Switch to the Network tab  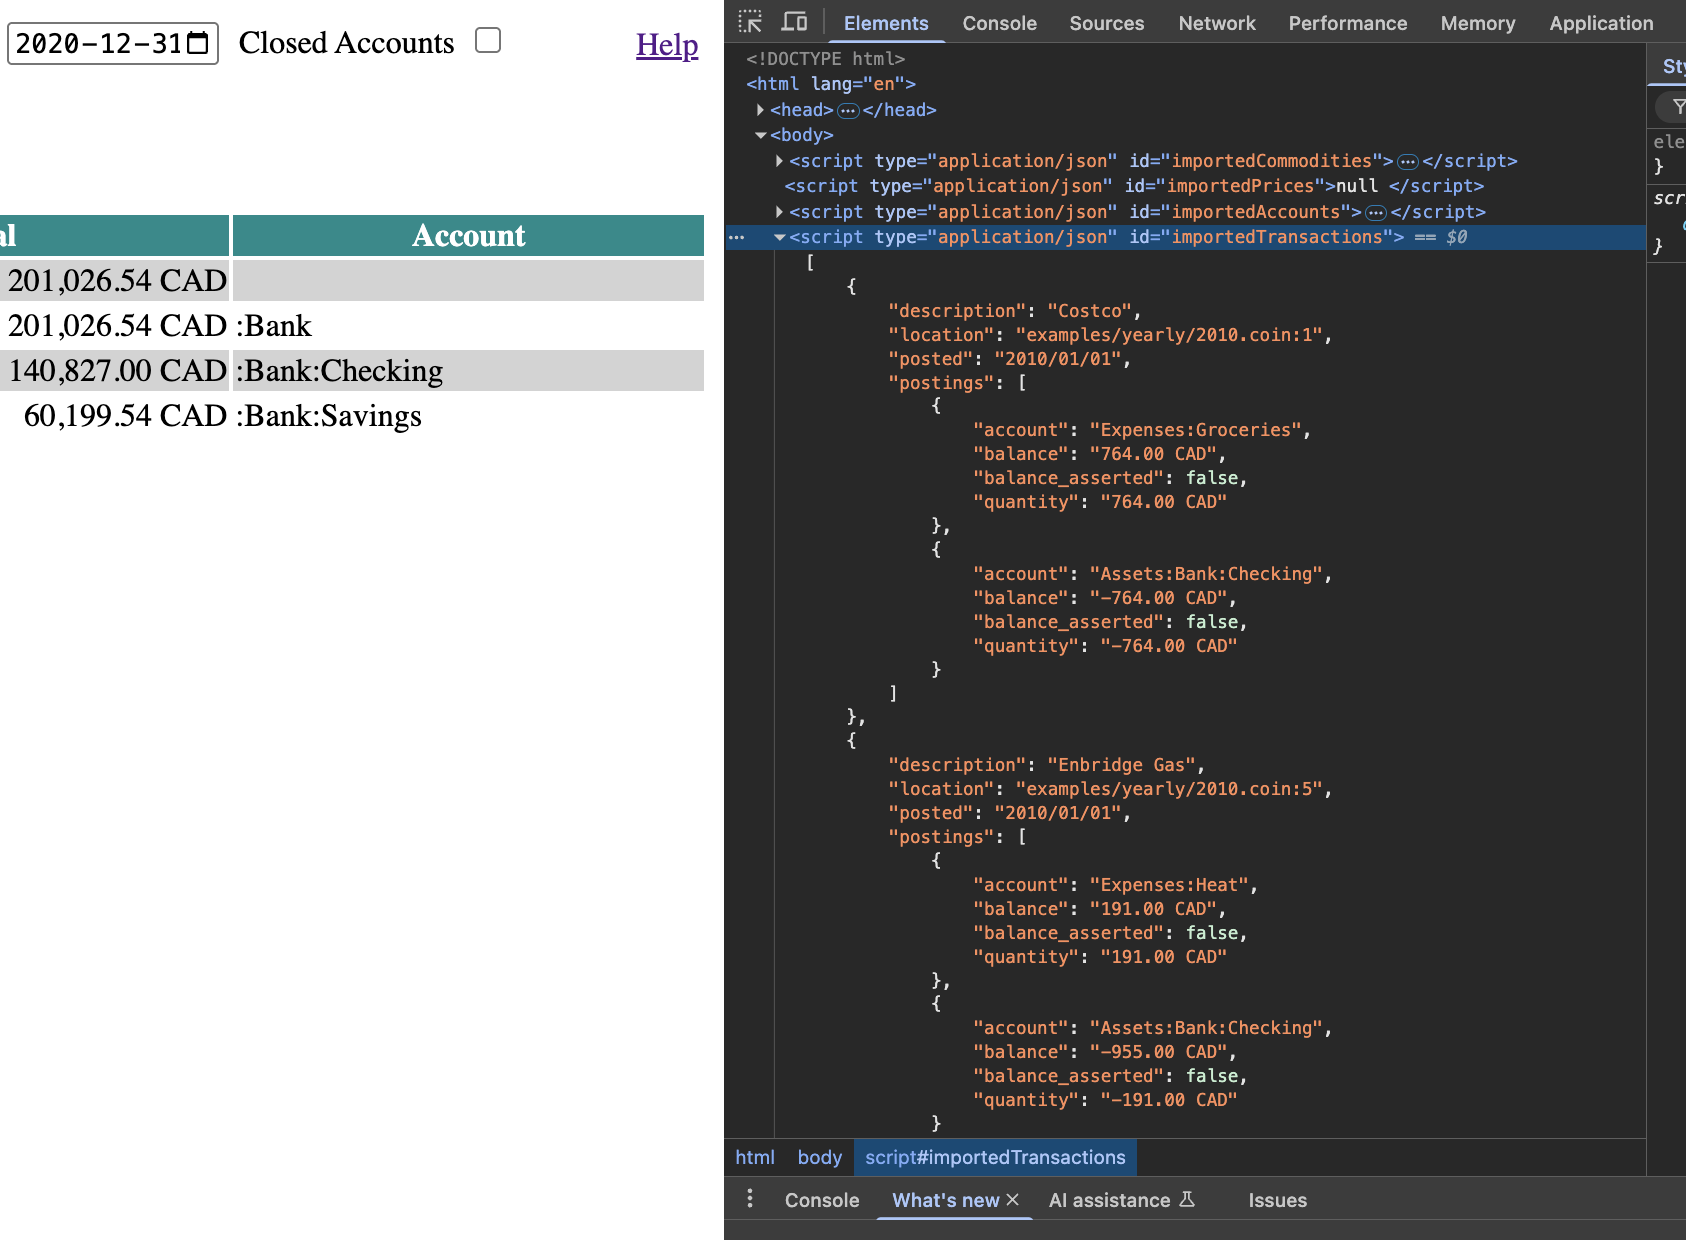[x=1216, y=23]
